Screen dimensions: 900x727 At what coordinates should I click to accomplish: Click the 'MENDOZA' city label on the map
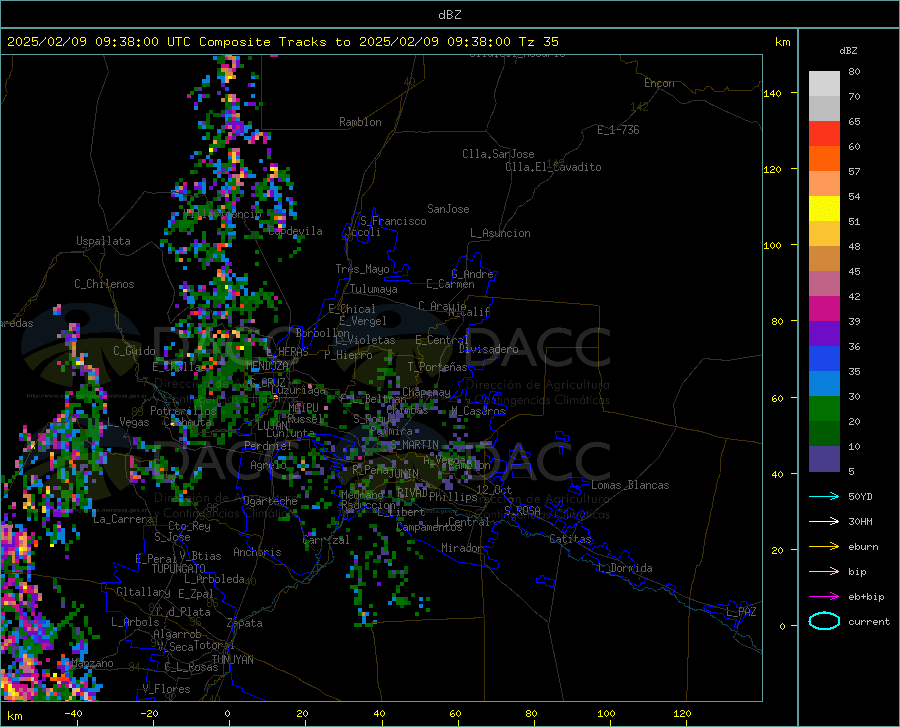(x=267, y=366)
